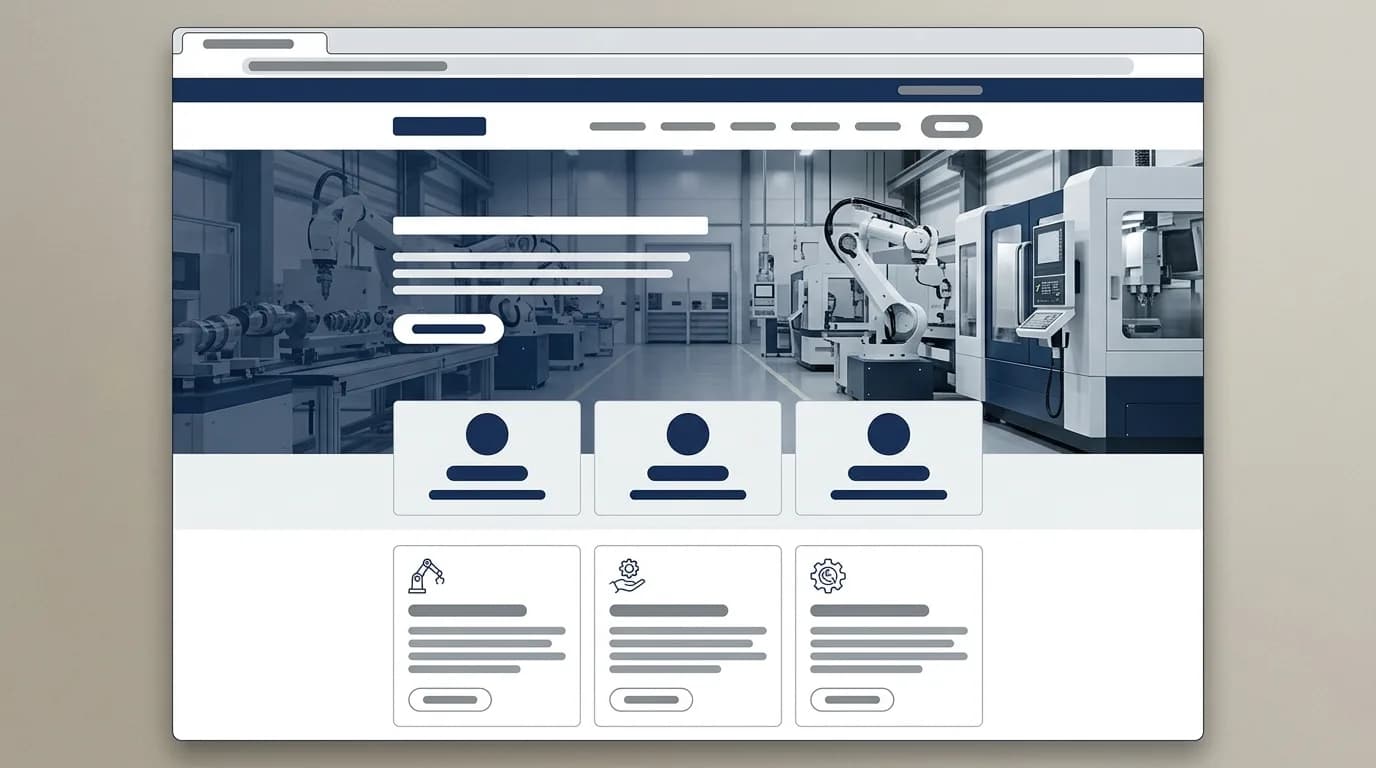Click the white hero call-to-action button
Viewport: 1376px width, 768px height.
(448, 329)
